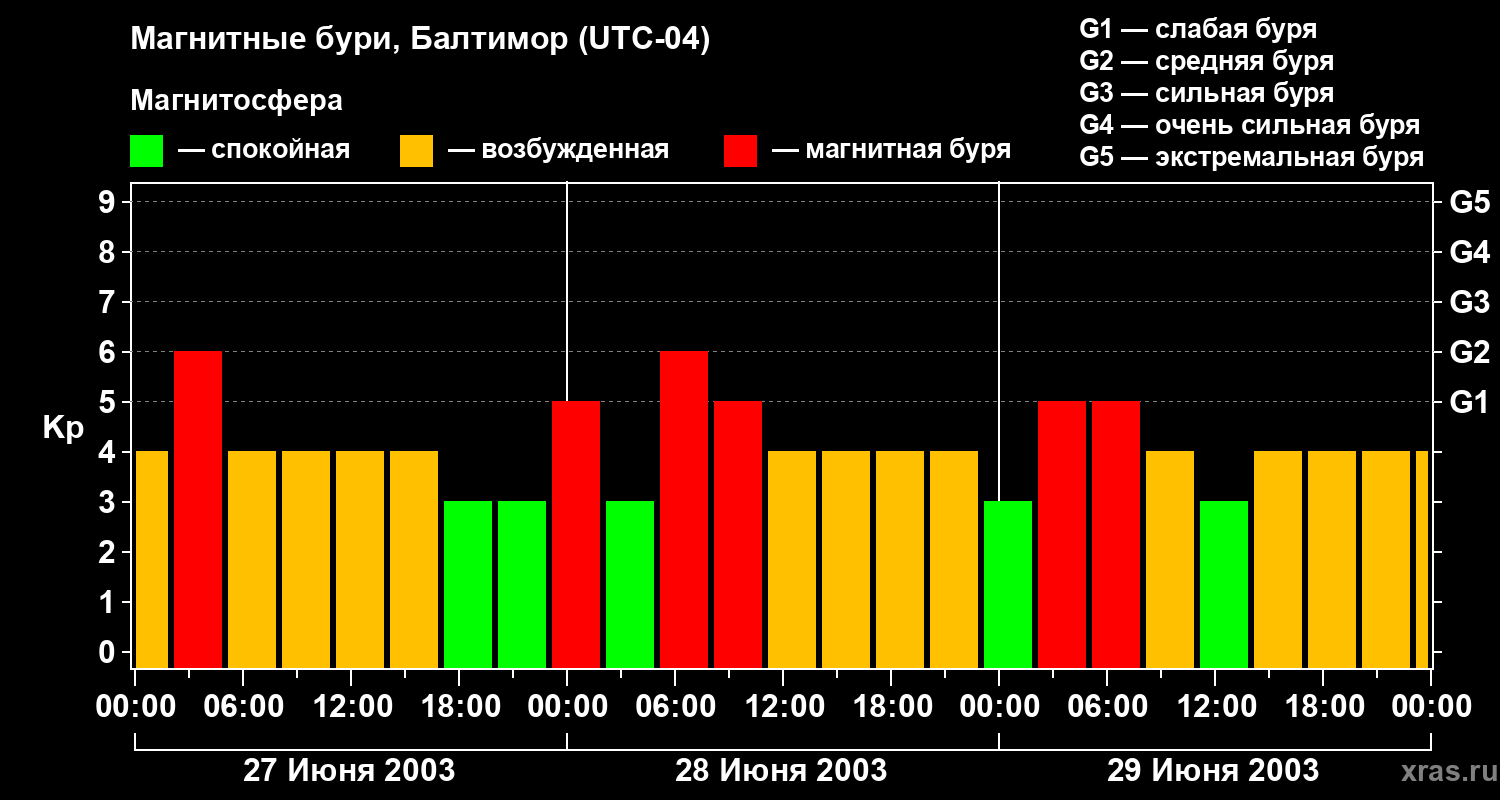
Task: Select the '29 Июня 2003' date label
Action: pyautogui.click(x=1213, y=771)
